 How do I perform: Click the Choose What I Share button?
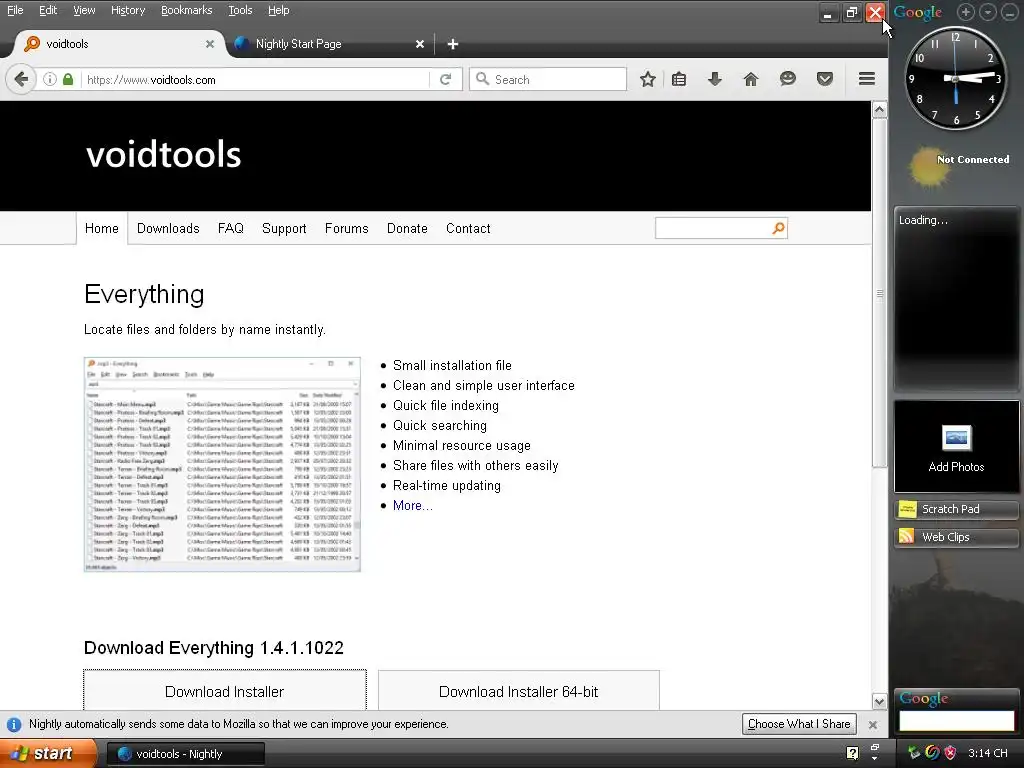point(799,724)
